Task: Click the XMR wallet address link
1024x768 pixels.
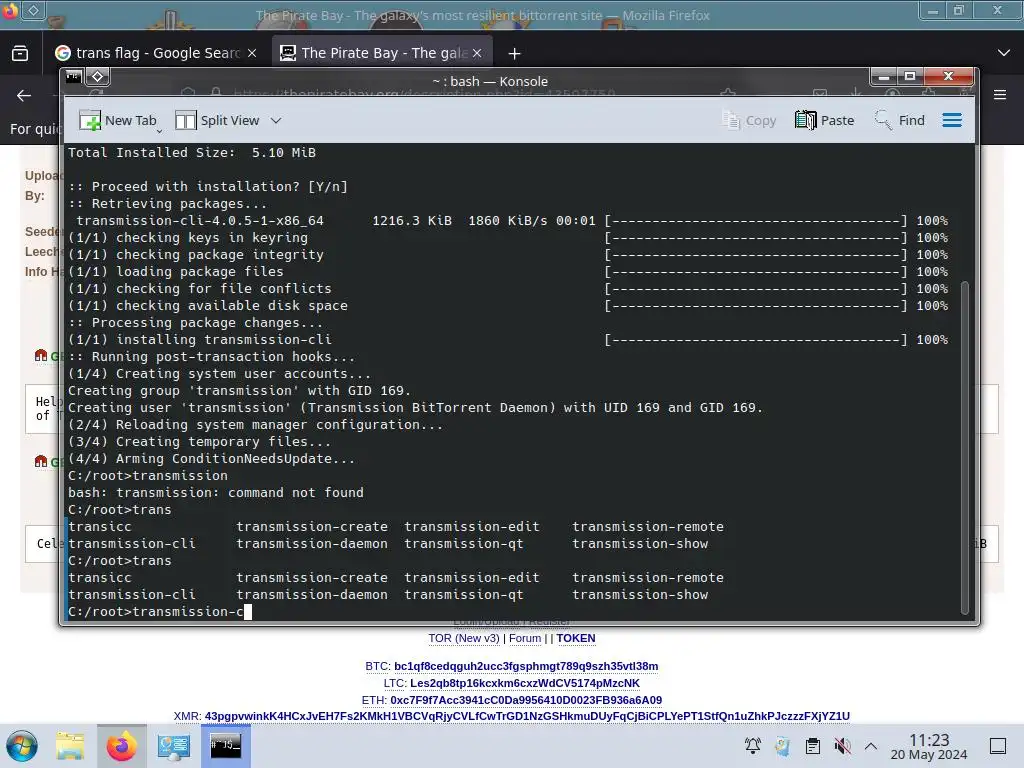Action: click(527, 716)
